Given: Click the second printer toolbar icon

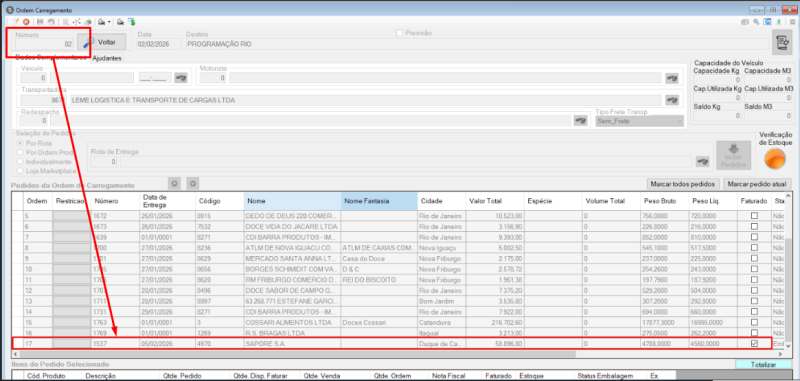Looking at the screenshot, I should pyautogui.click(x=120, y=22).
